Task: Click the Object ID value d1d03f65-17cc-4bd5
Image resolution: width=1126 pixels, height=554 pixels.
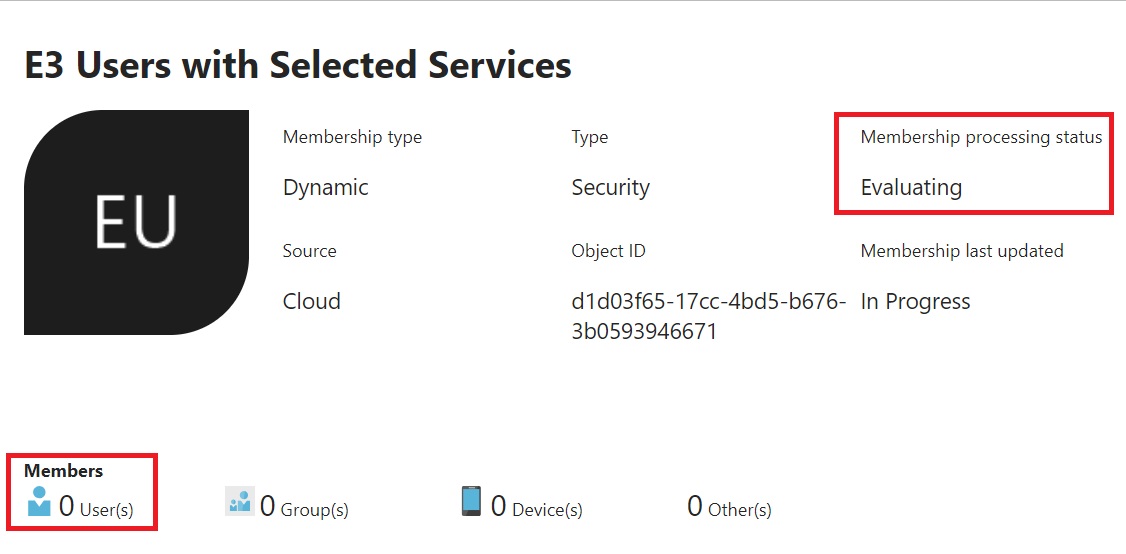Action: pos(709,316)
